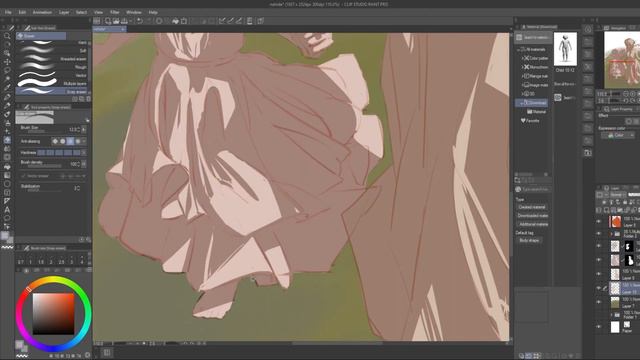
Task: Click the Clear/delete icon in command bar
Action: pos(184,21)
